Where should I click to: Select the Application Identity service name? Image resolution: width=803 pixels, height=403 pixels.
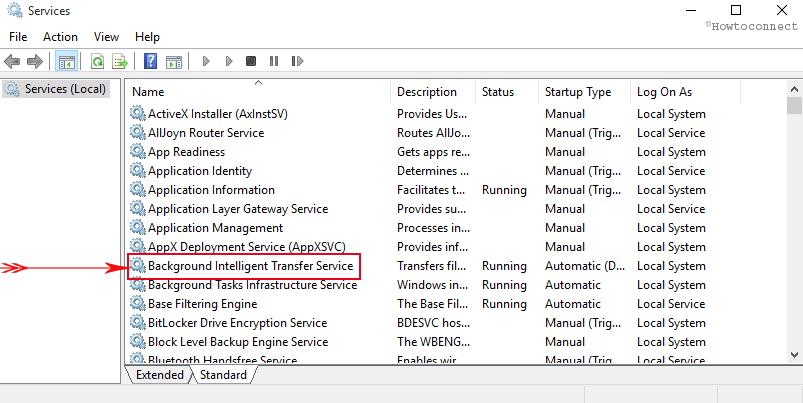coord(200,171)
